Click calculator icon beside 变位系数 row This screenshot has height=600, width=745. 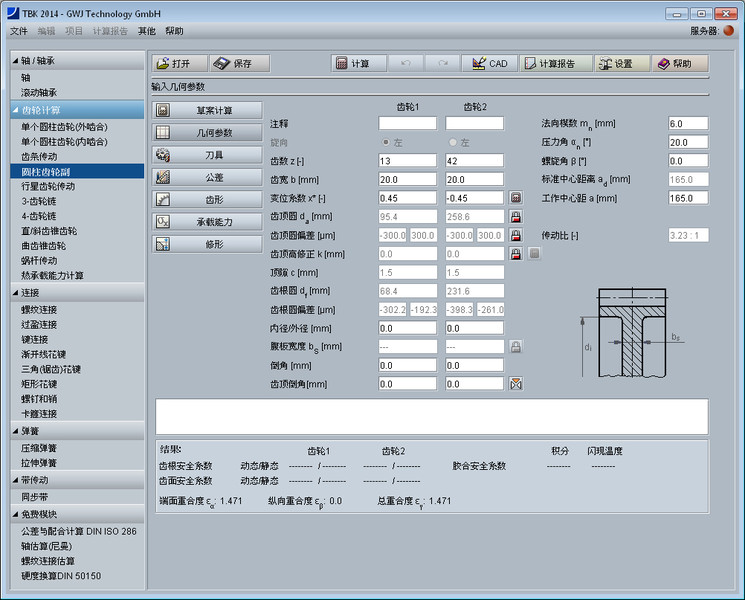[516, 198]
